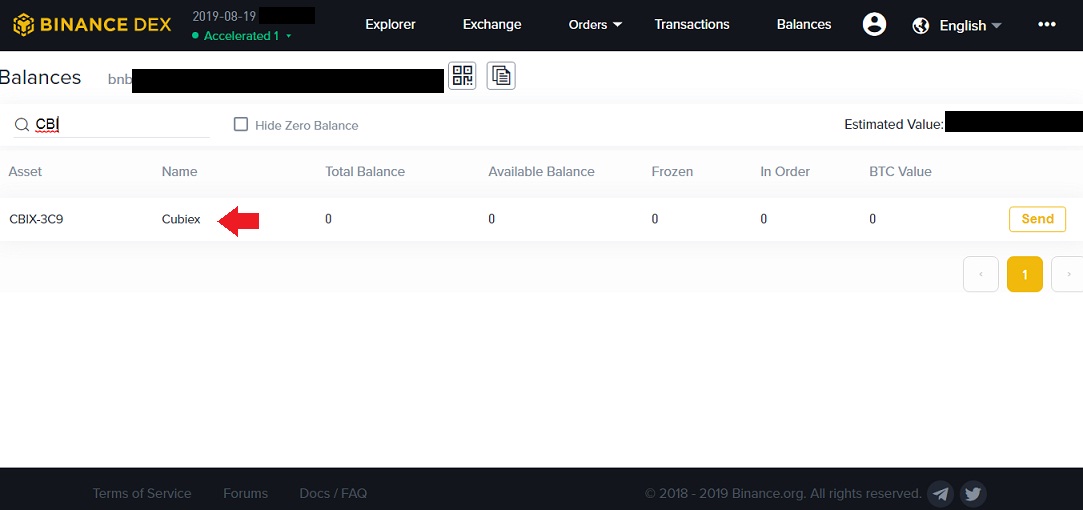Click the globe language icon

tap(920, 26)
